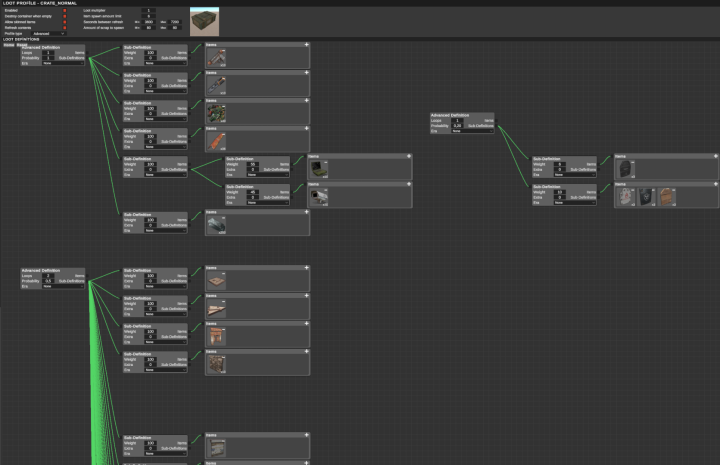Edit the probability 0.26 field

pyautogui.click(x=457, y=126)
